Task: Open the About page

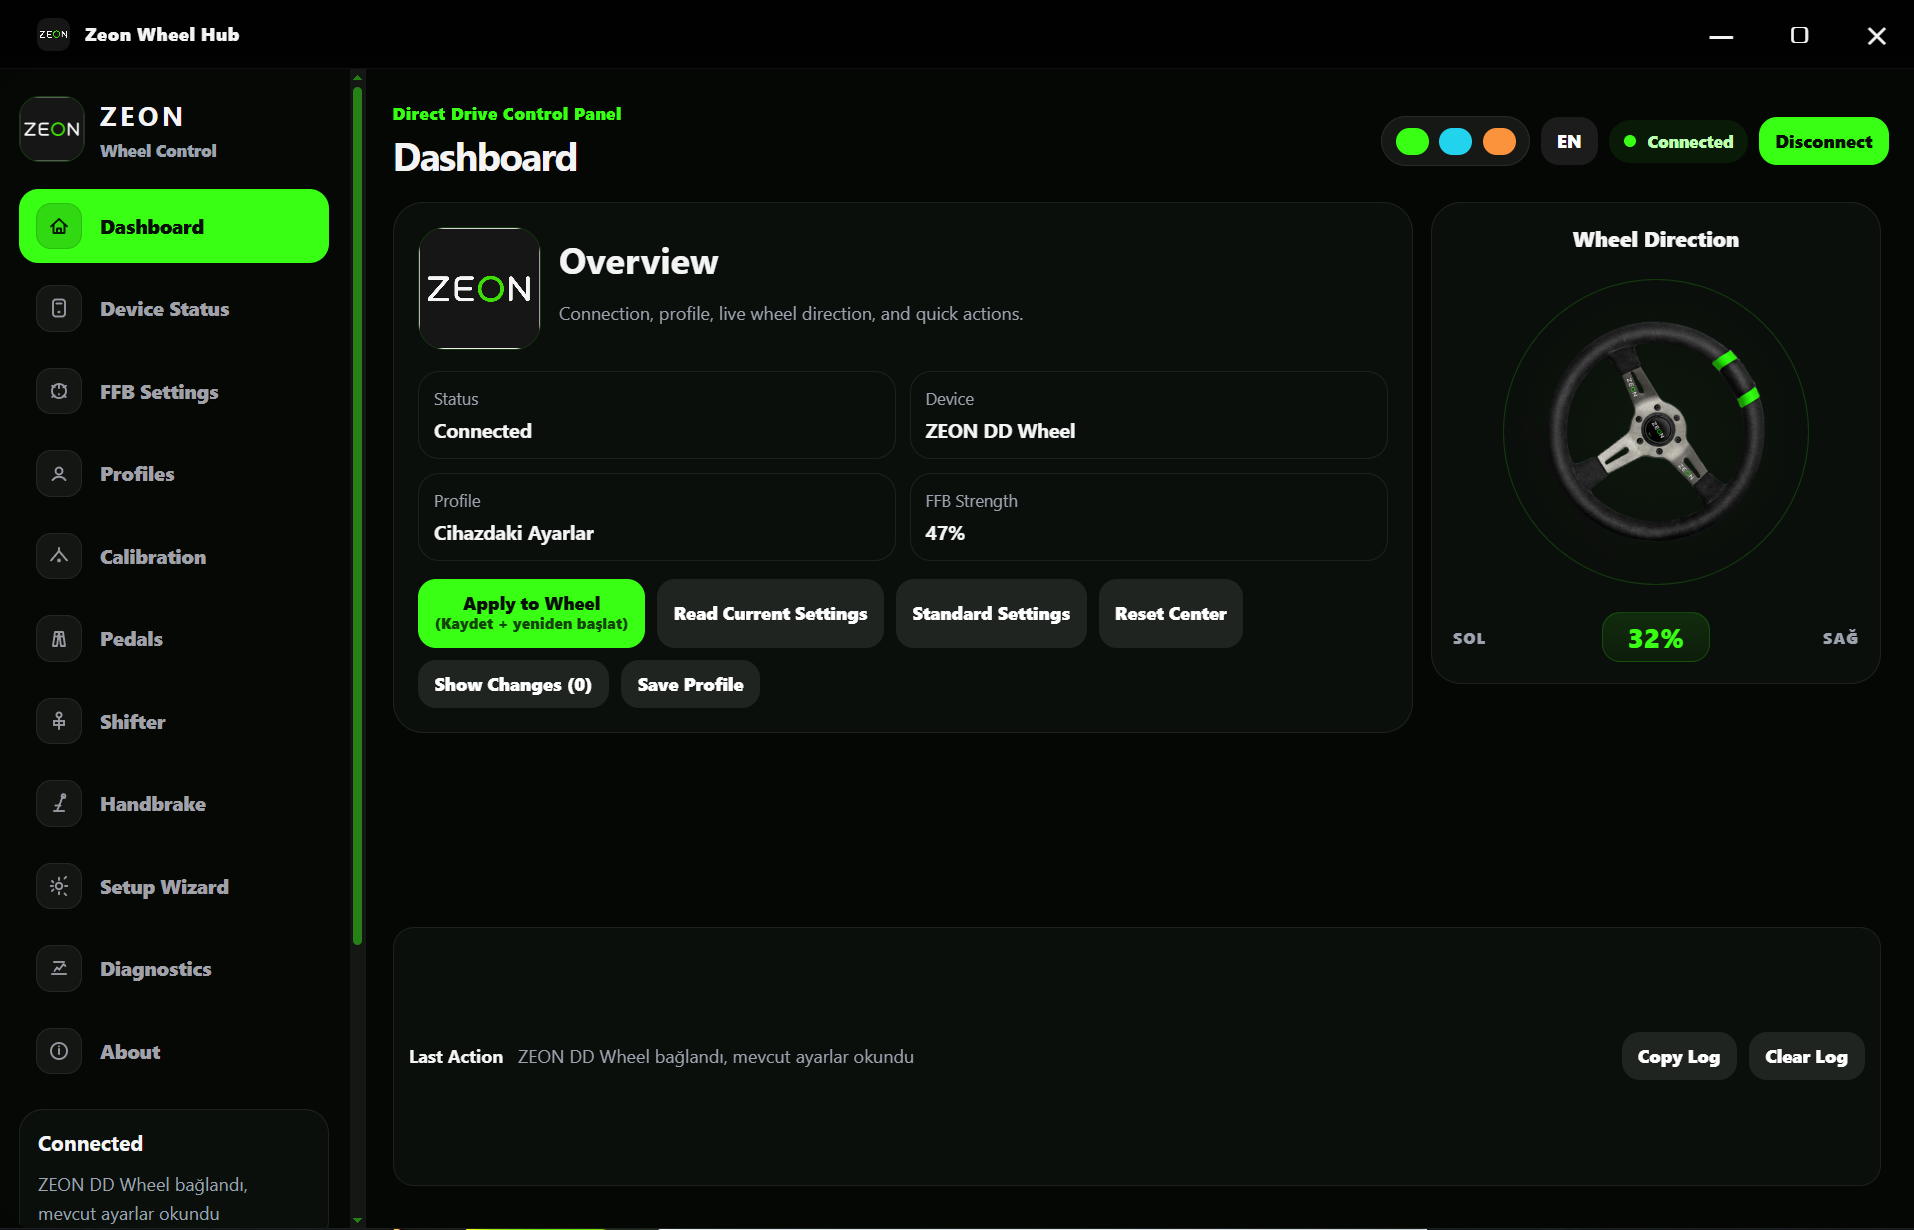Action: click(174, 1051)
